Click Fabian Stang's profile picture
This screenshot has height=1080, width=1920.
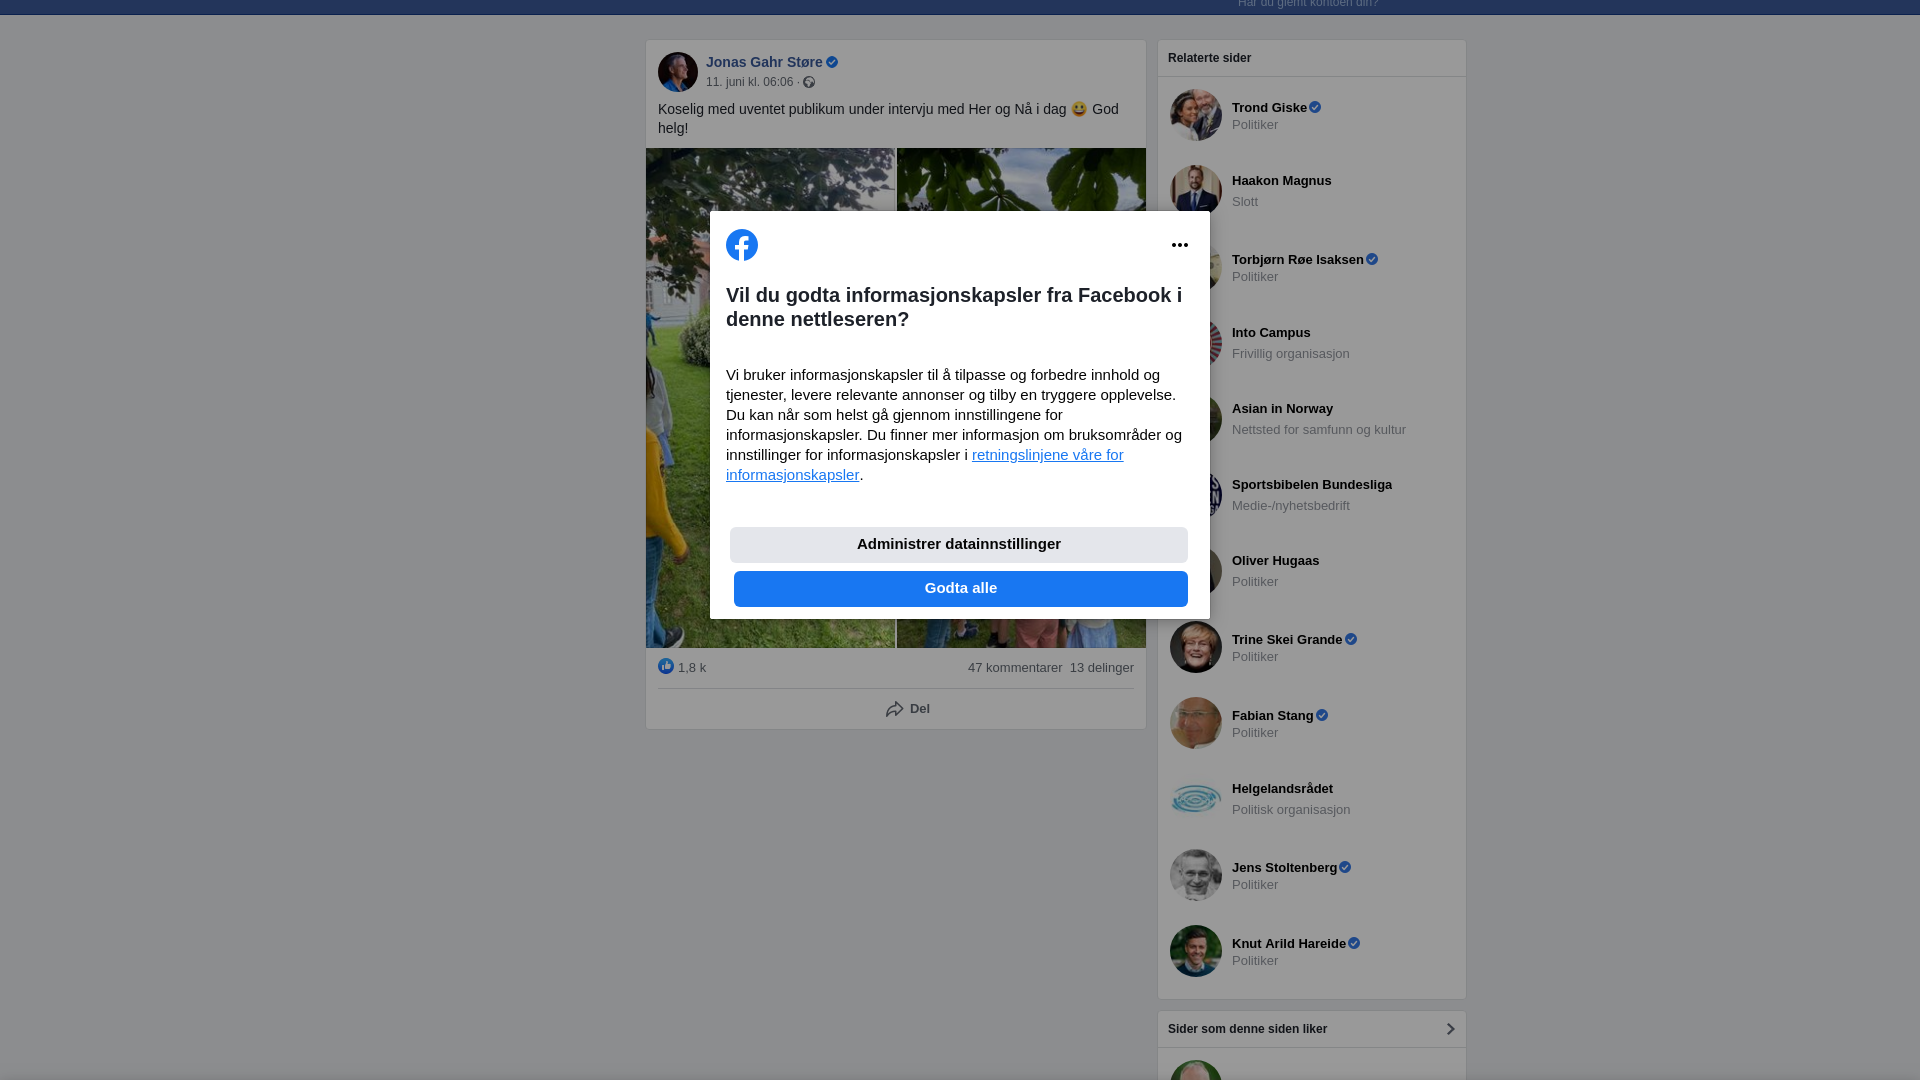point(1196,723)
